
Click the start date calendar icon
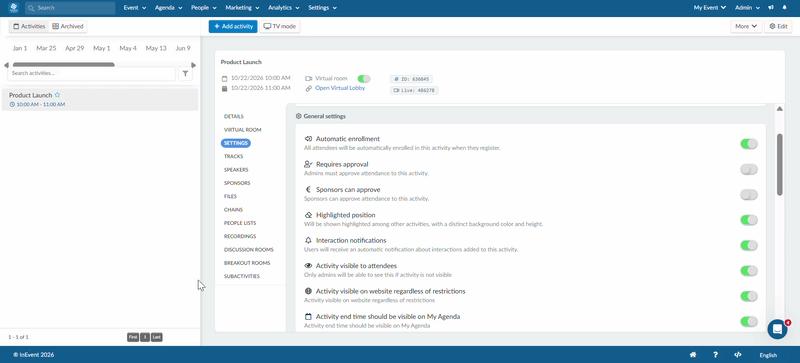point(224,79)
